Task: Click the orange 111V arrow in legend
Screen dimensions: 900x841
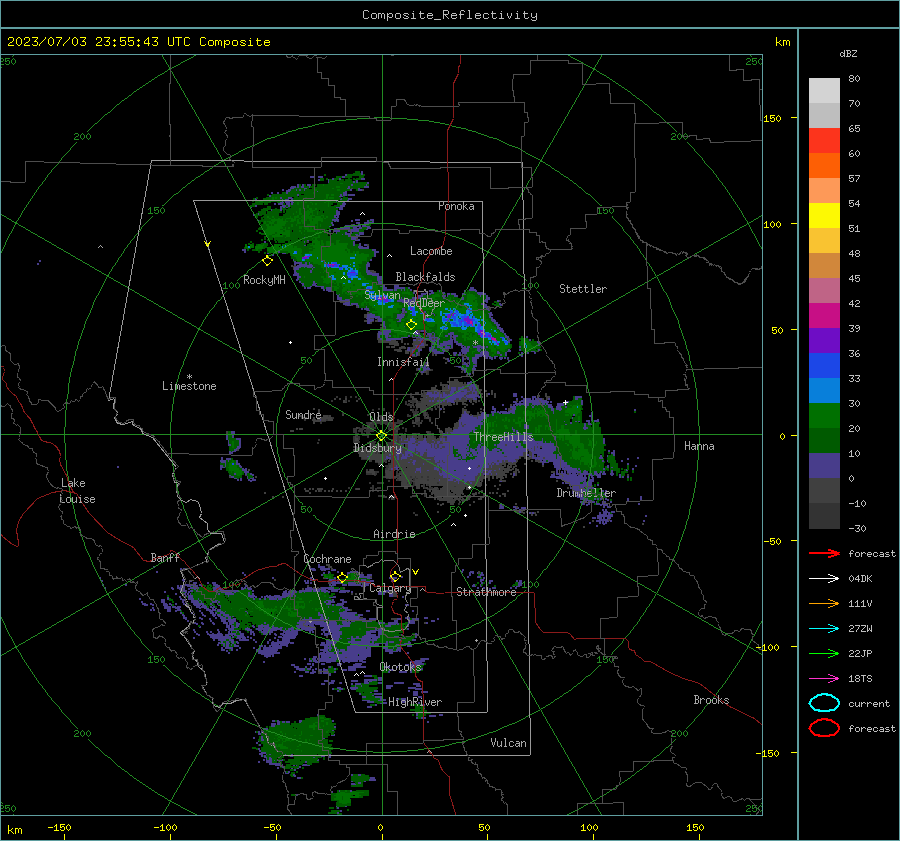Action: coord(824,603)
